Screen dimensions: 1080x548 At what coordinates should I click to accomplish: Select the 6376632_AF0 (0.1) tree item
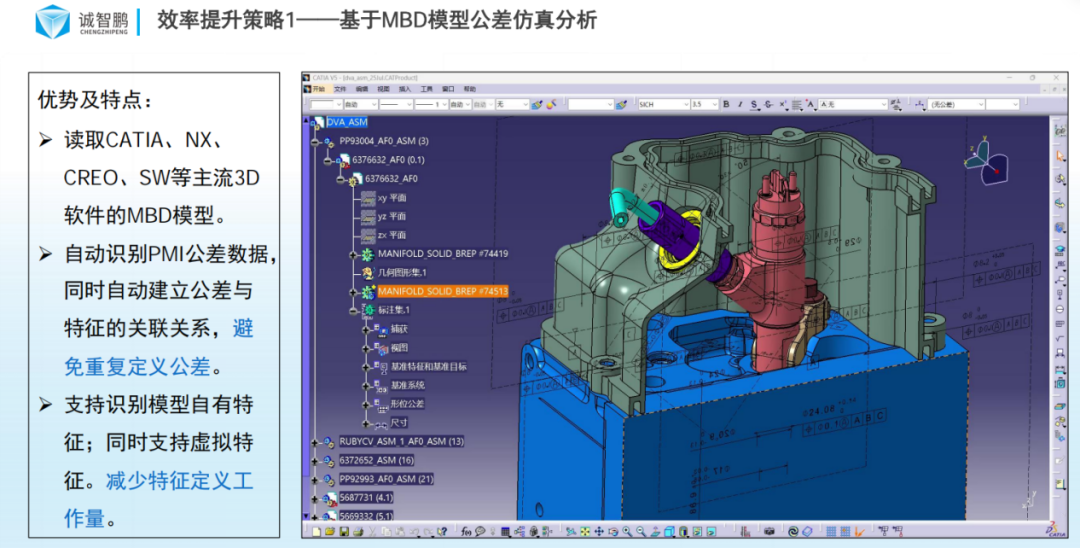[x=388, y=160]
